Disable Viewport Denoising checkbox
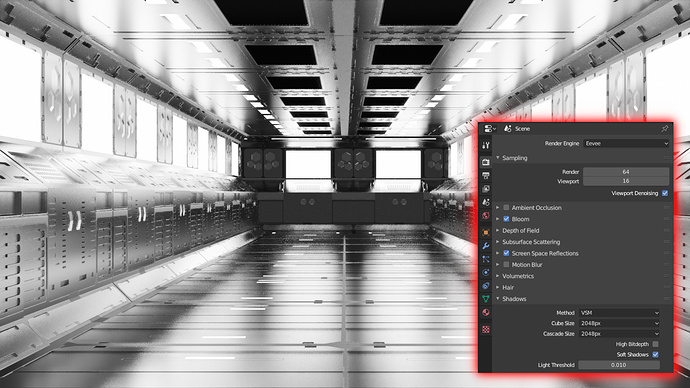690x388 pixels. coord(665,193)
